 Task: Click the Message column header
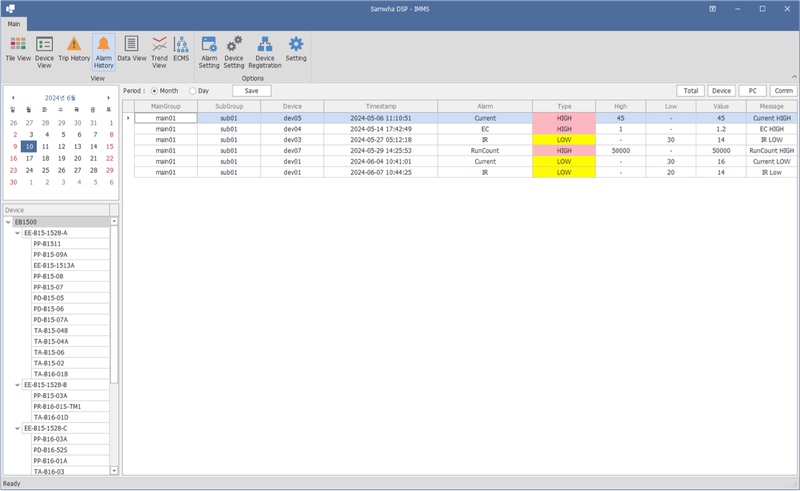tap(771, 106)
